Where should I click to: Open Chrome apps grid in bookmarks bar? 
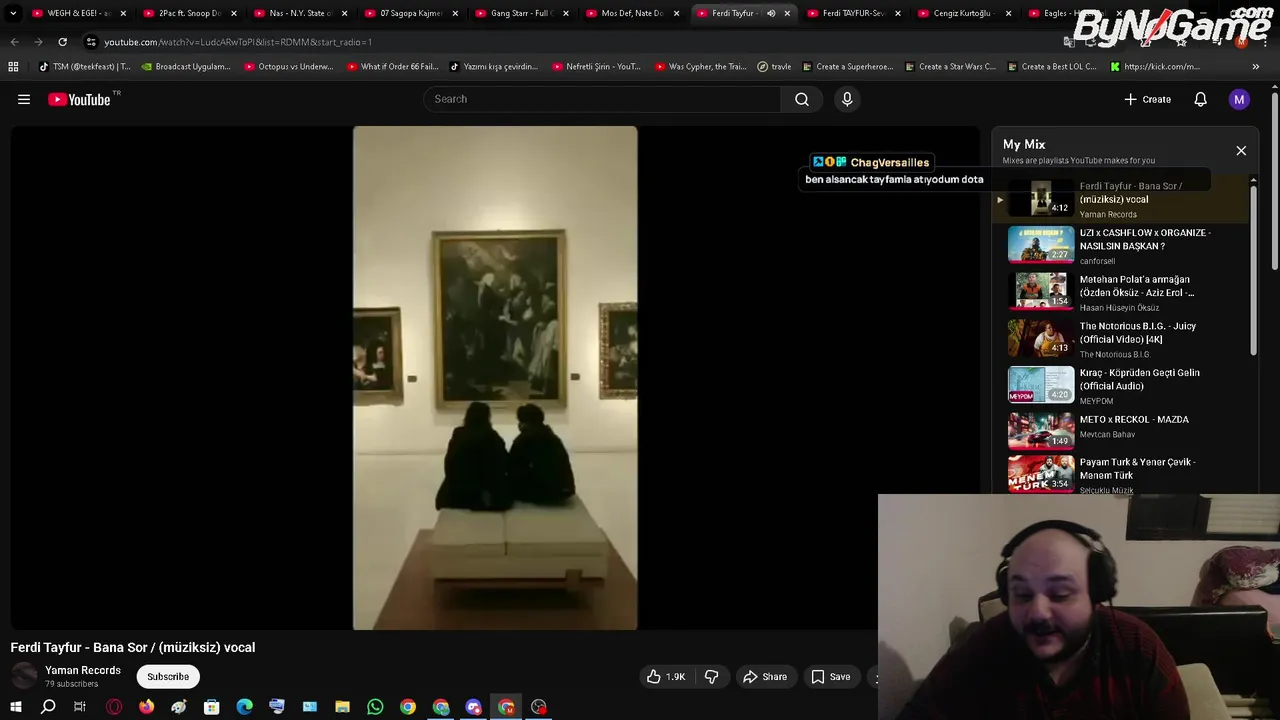[x=13, y=67]
